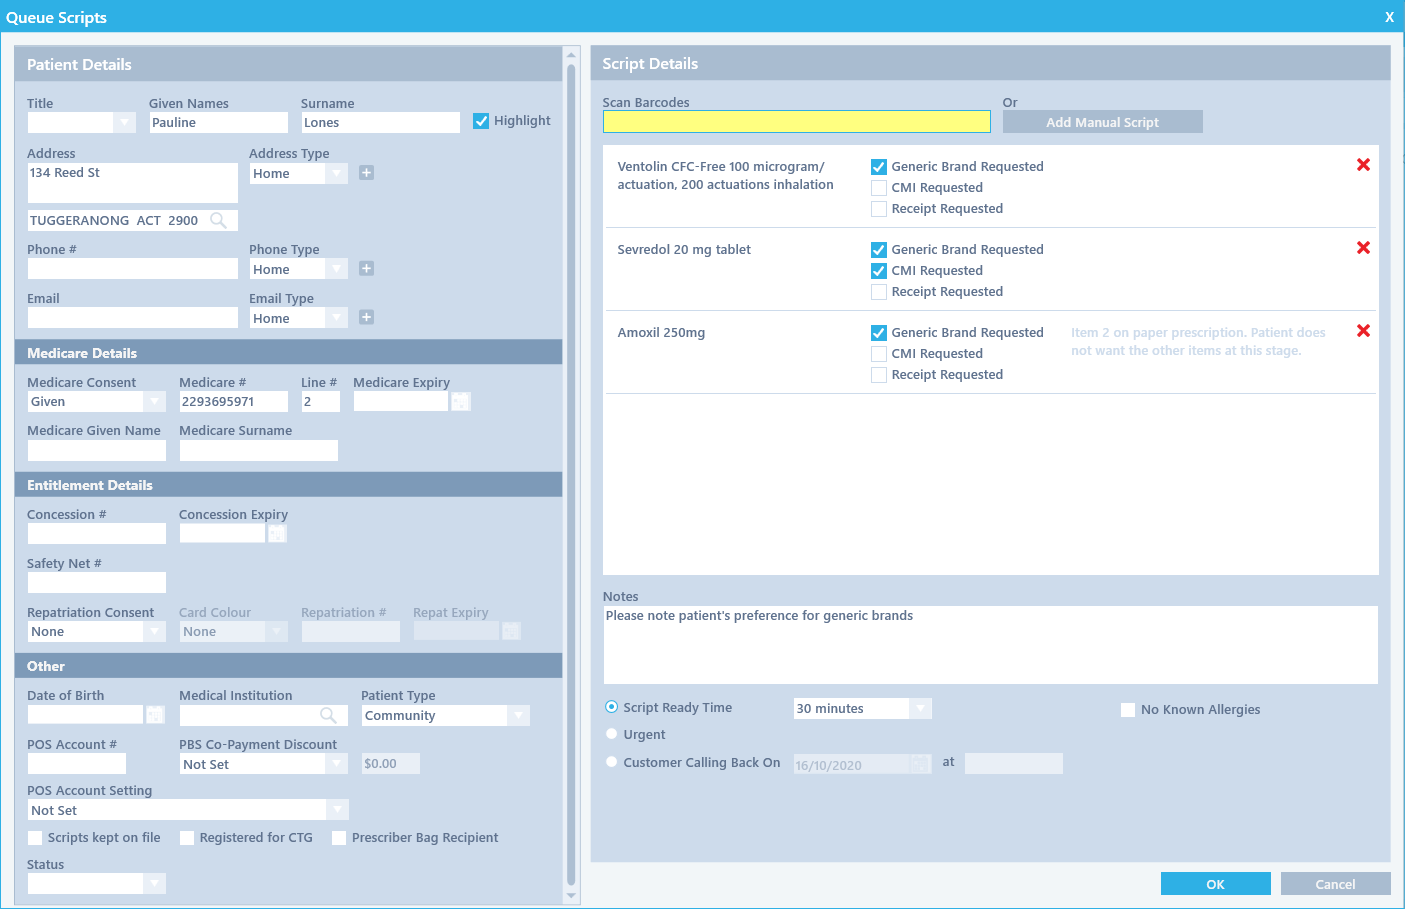
Task: Delete the Sevredol 20 mg tablet script
Action: pyautogui.click(x=1363, y=248)
